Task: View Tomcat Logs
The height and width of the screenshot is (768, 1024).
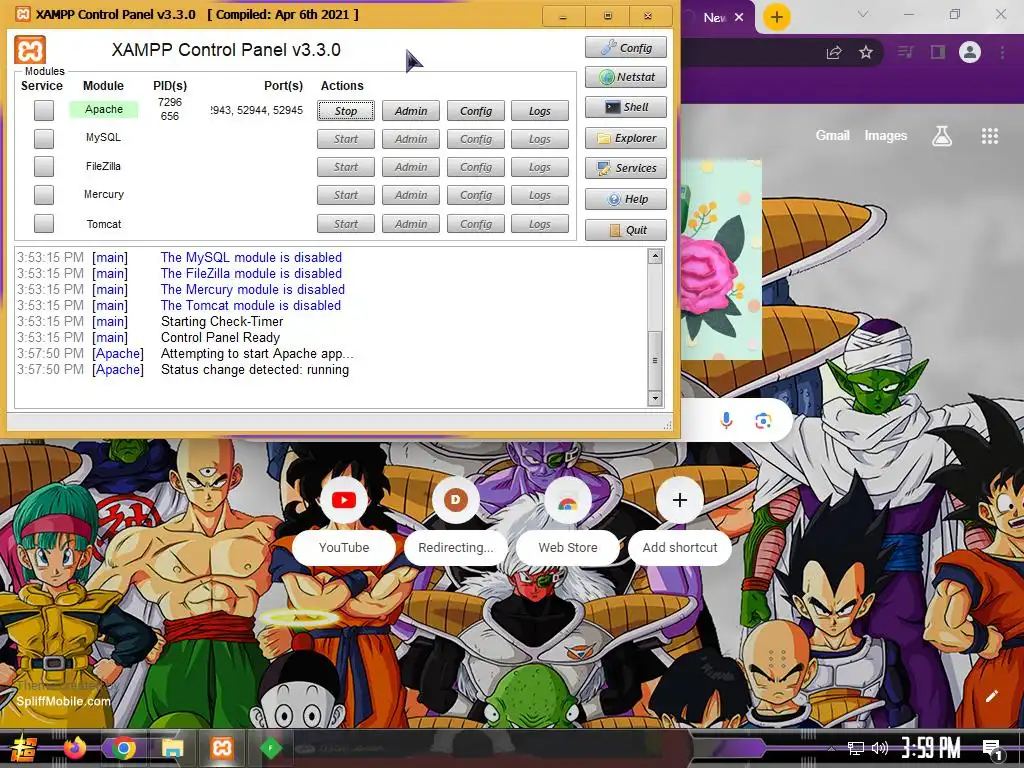Action: click(539, 224)
